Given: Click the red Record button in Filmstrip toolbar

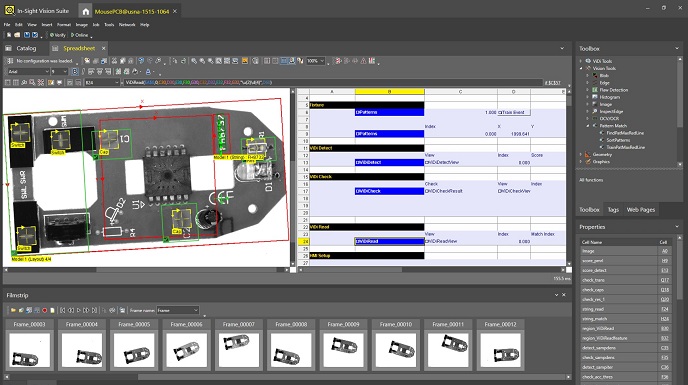Looking at the screenshot, I should pyautogui.click(x=44, y=310).
